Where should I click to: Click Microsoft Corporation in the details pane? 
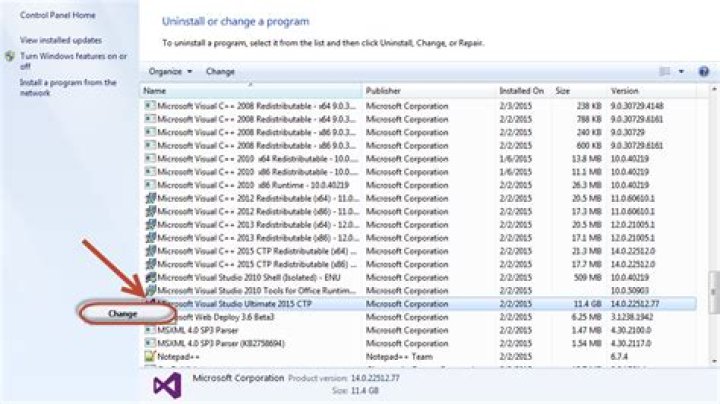pyautogui.click(x=238, y=378)
